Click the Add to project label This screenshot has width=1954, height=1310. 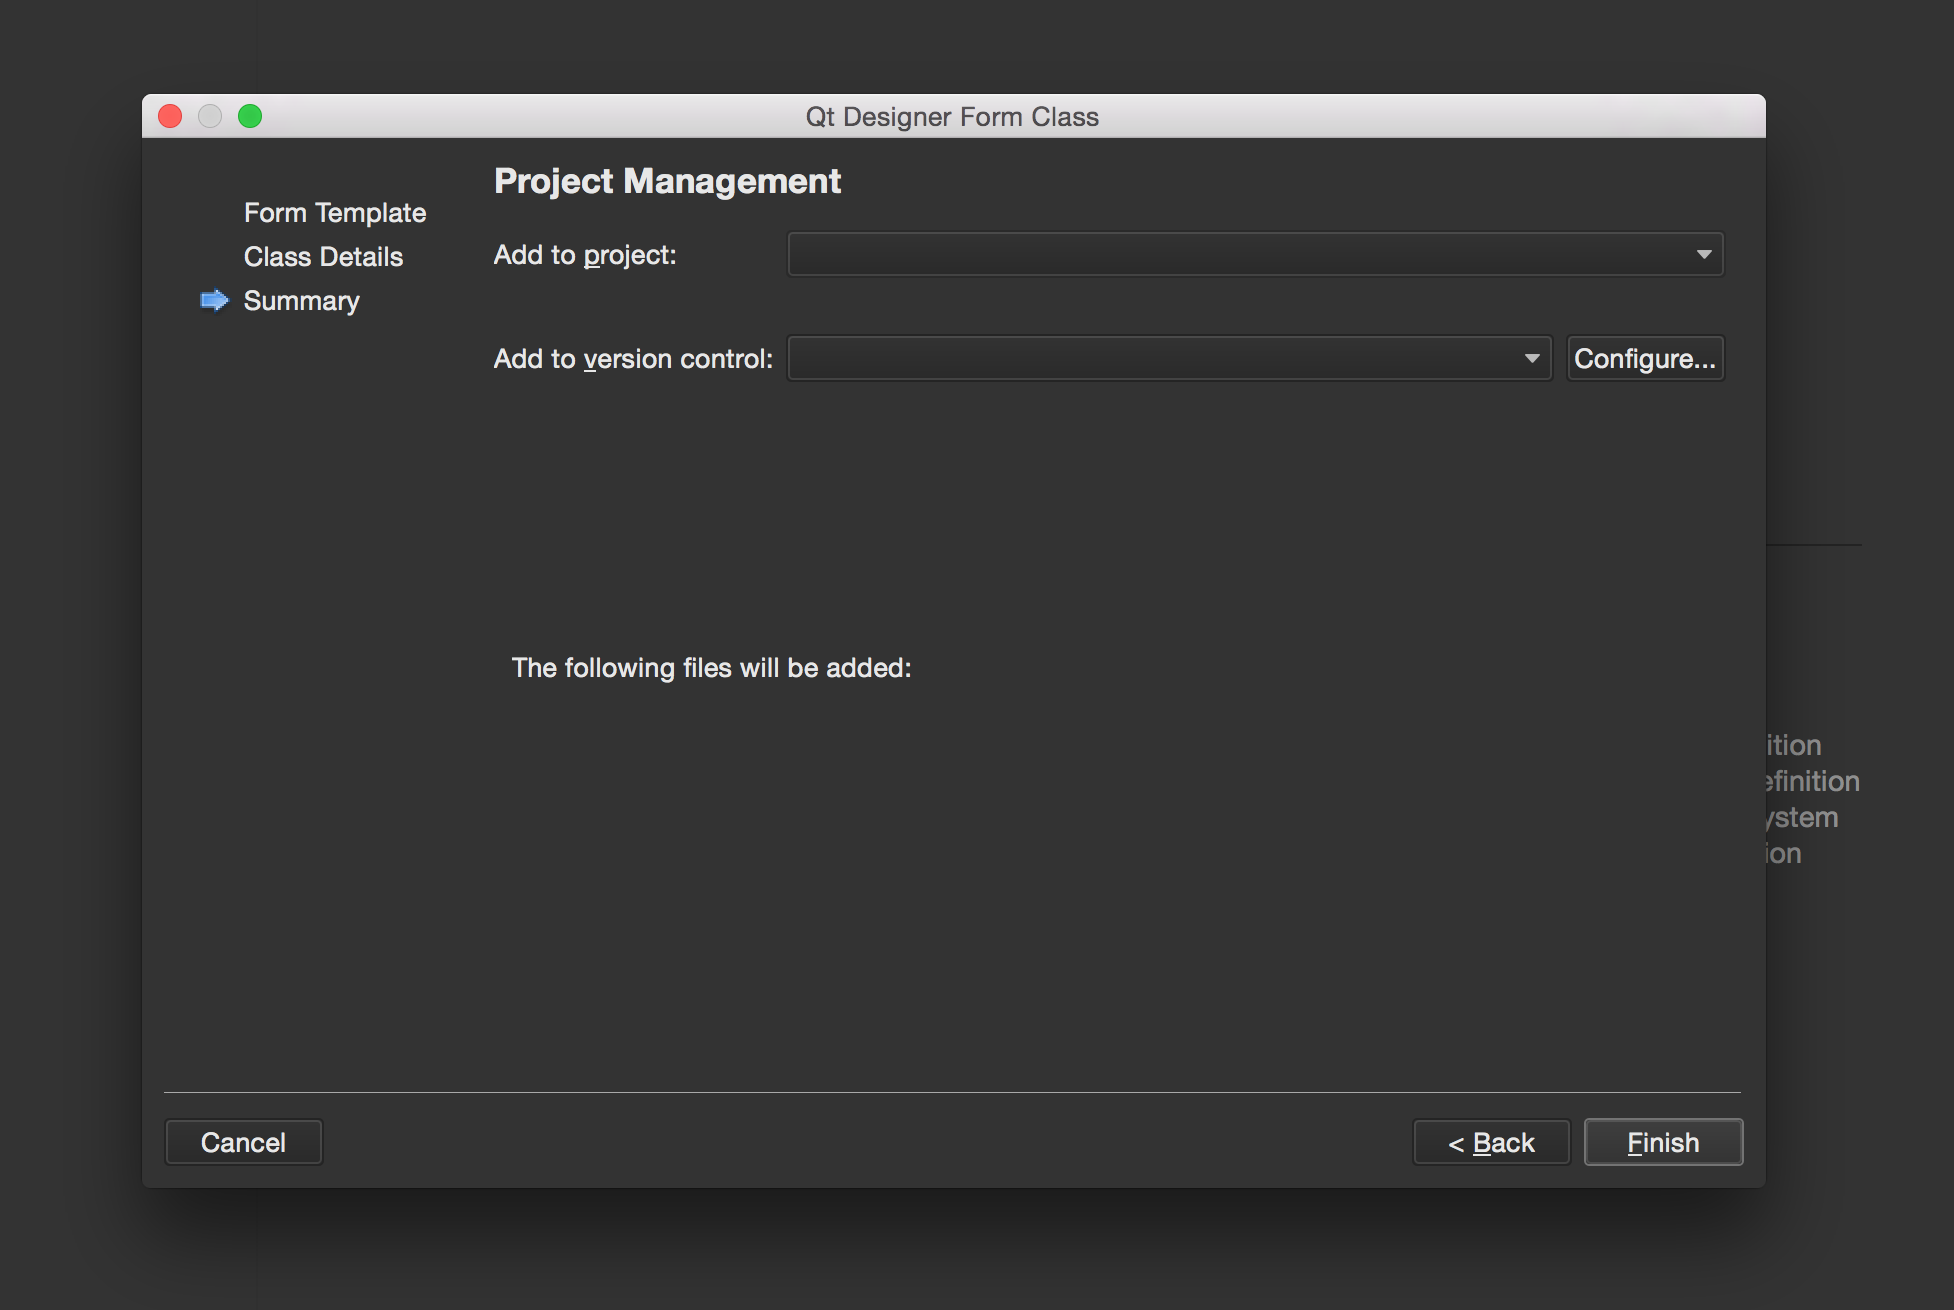[585, 255]
